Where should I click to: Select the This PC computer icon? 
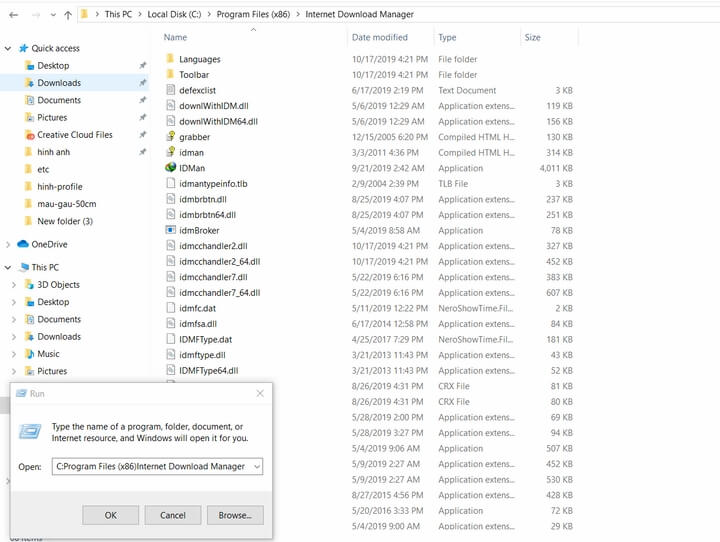point(24,267)
